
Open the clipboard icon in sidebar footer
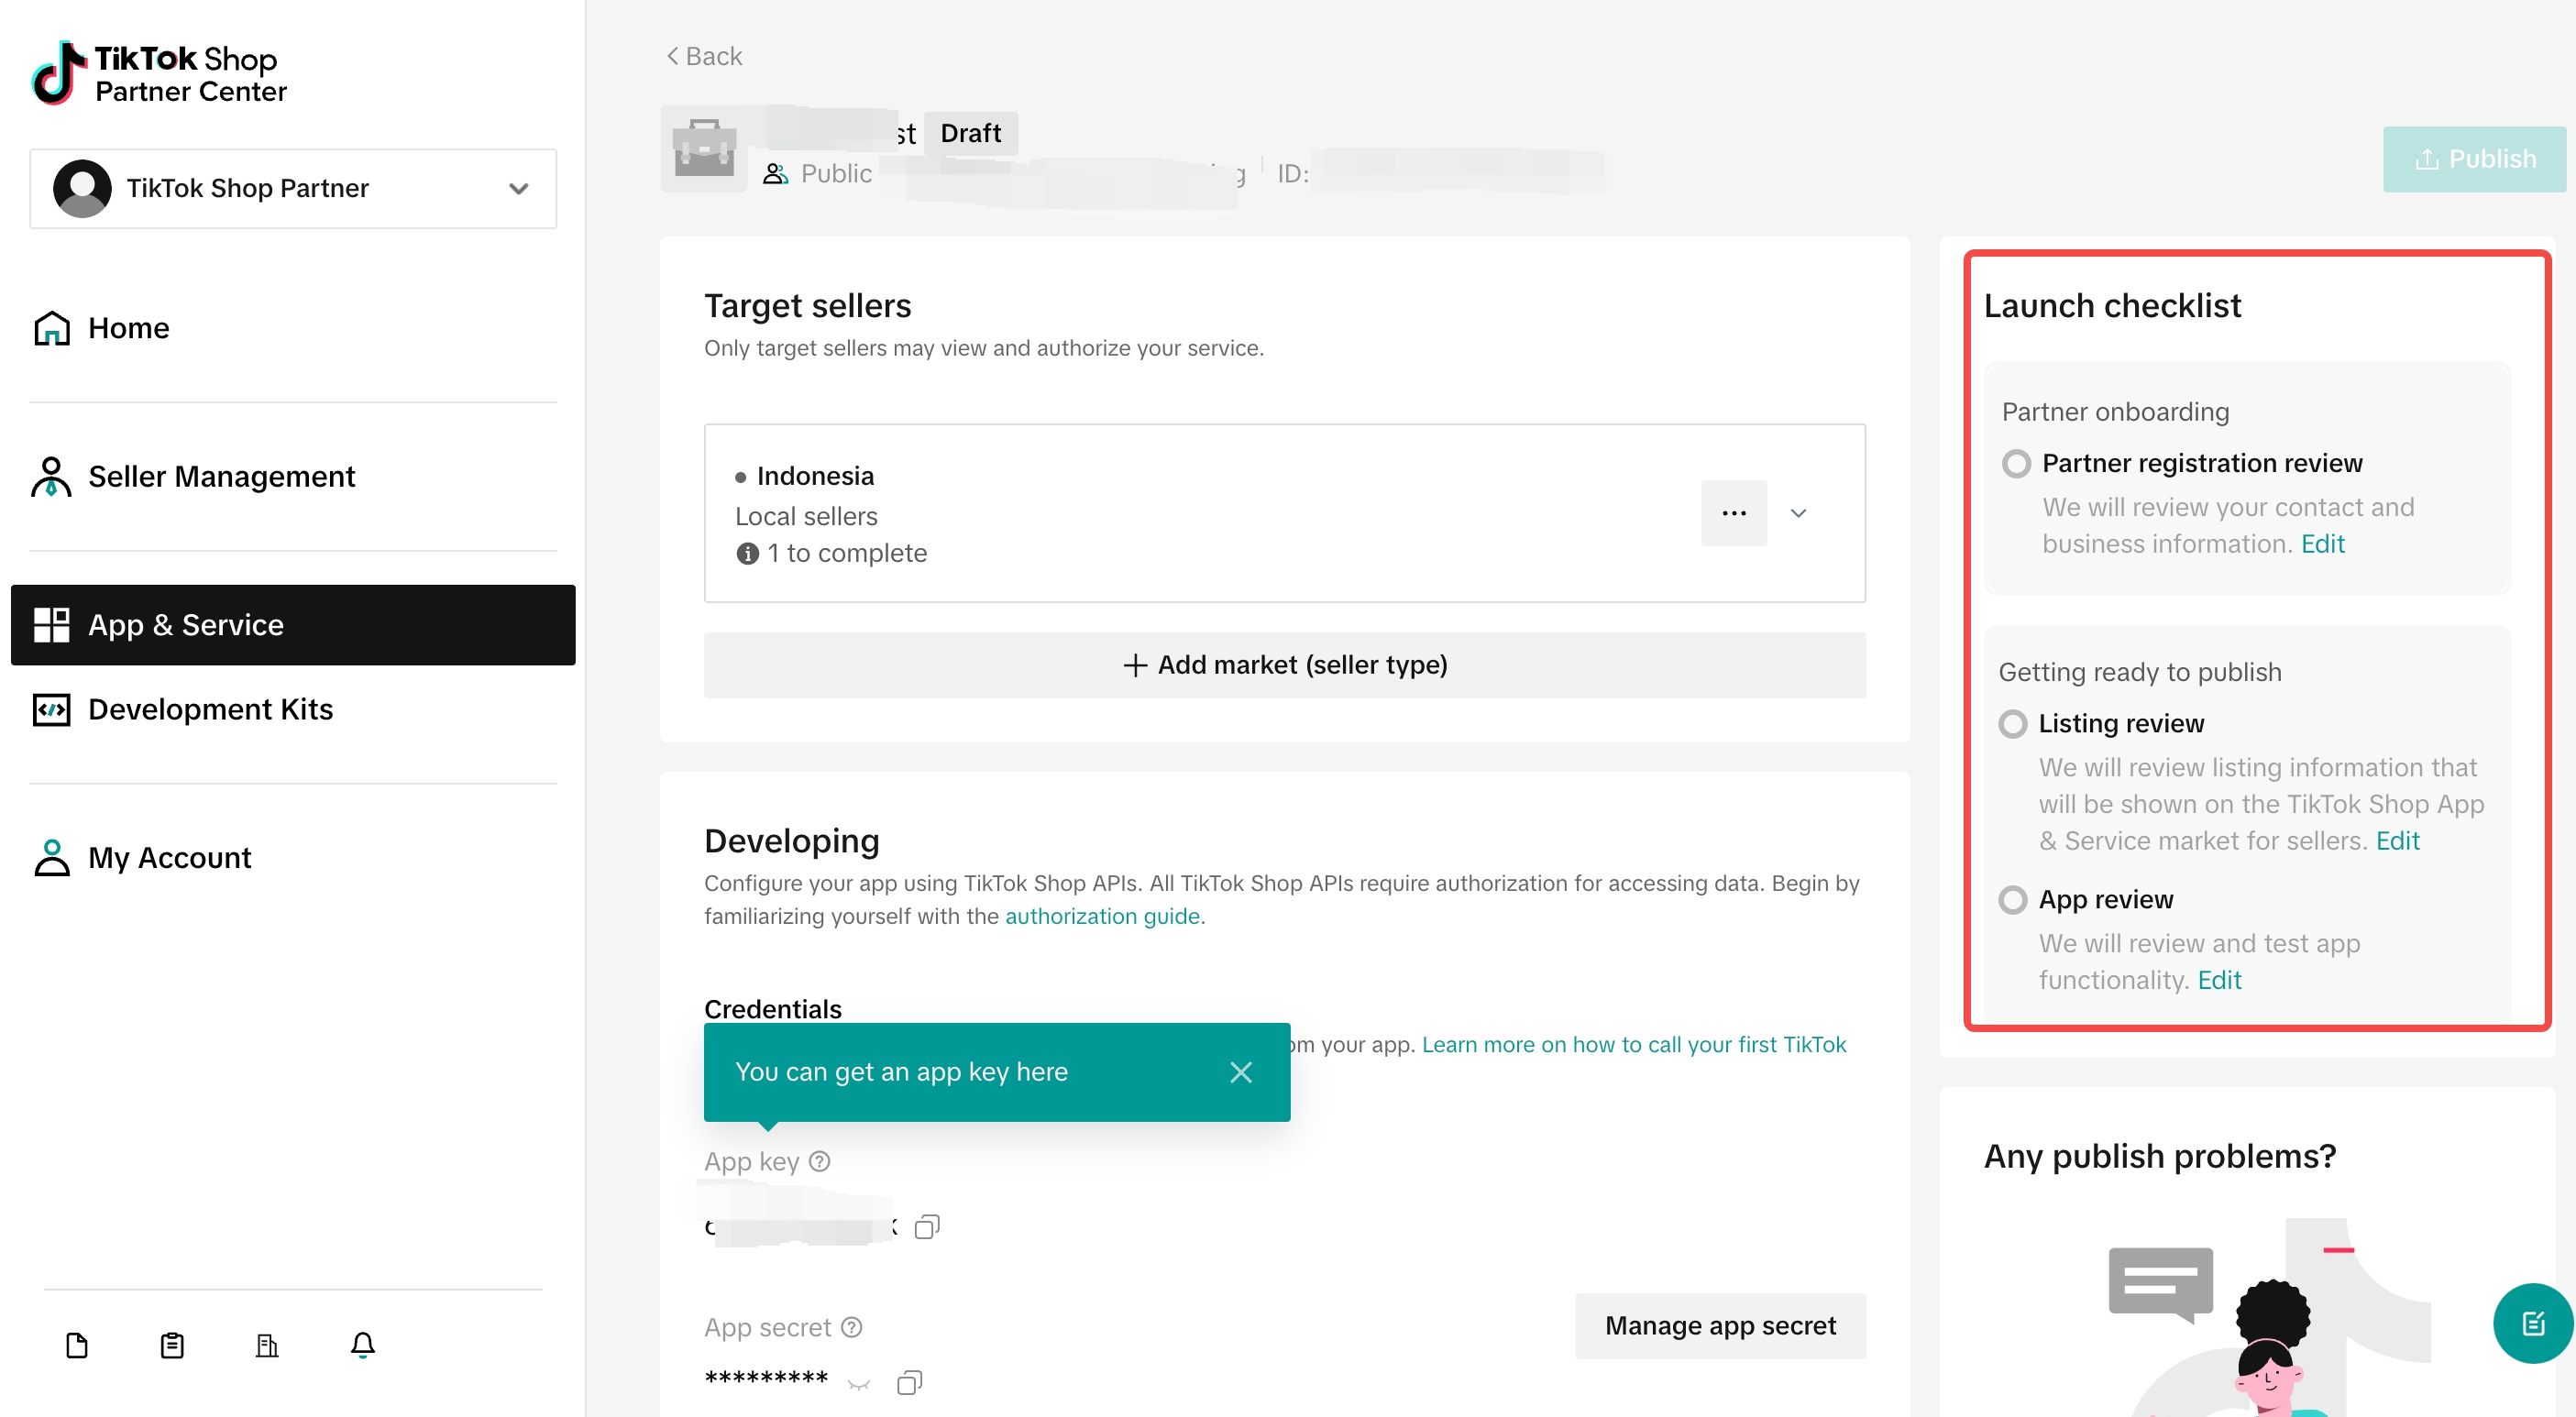tap(172, 1345)
